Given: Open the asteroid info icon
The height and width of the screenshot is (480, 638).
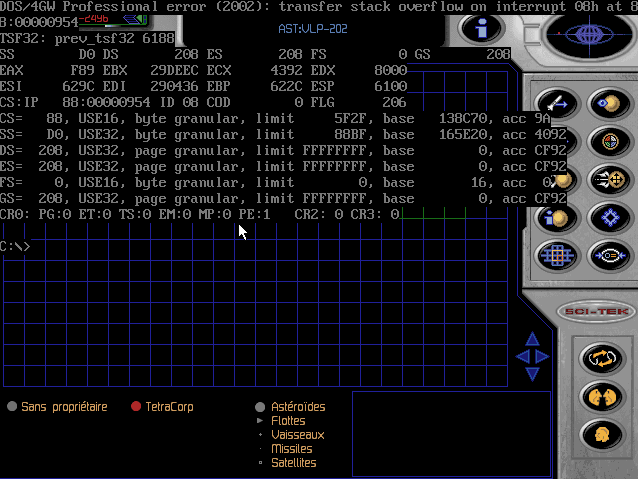Looking at the screenshot, I should (x=557, y=218).
